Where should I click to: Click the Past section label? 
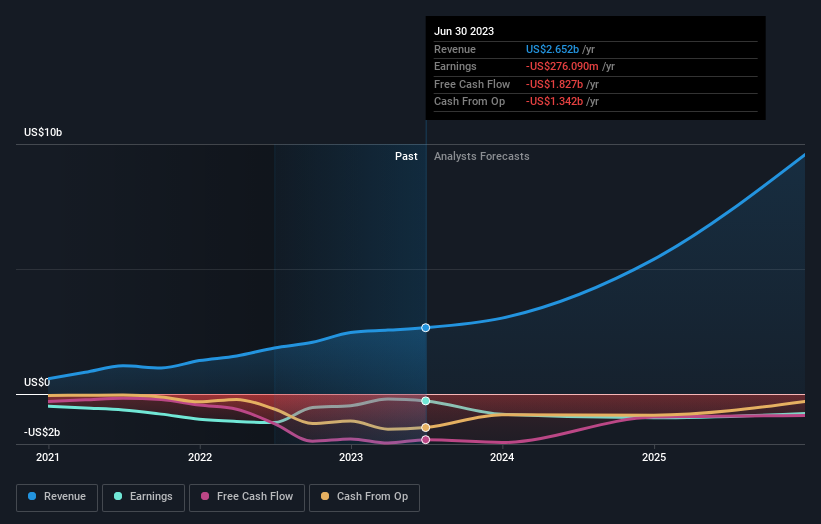406,157
